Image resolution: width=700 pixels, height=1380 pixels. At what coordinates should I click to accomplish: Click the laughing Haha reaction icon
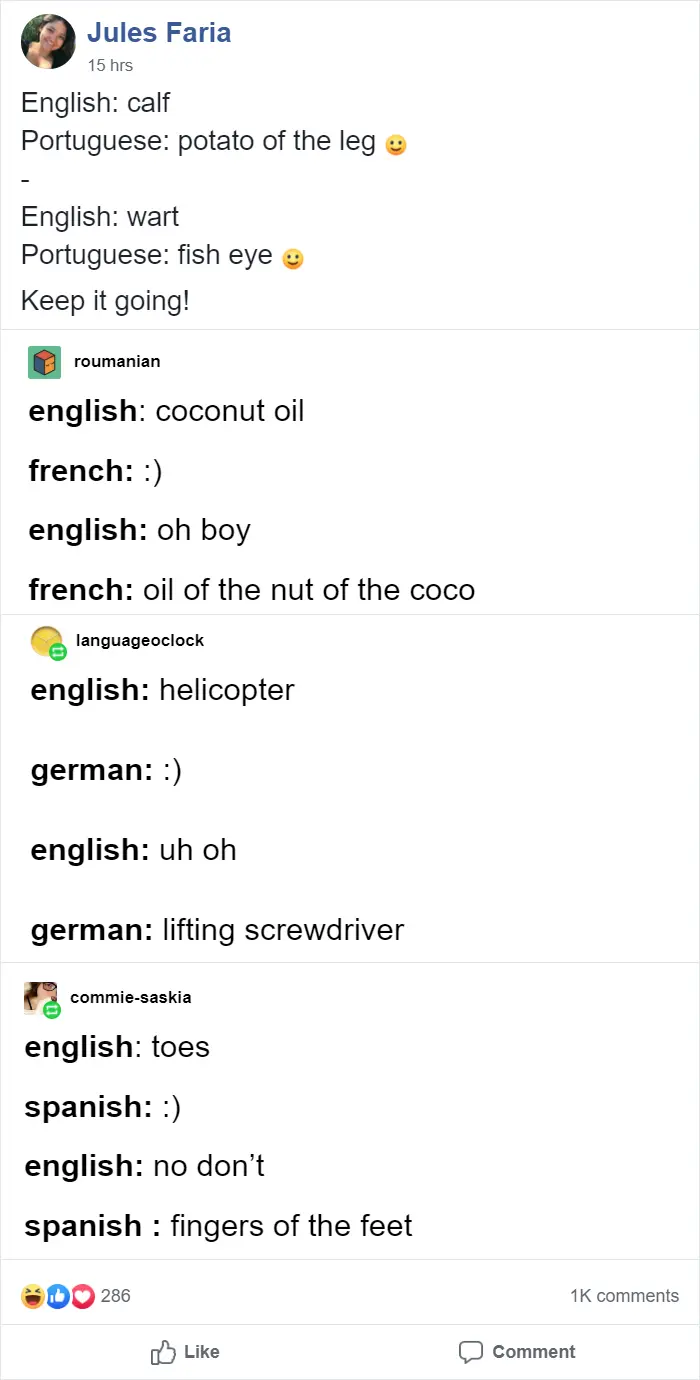tap(33, 1296)
